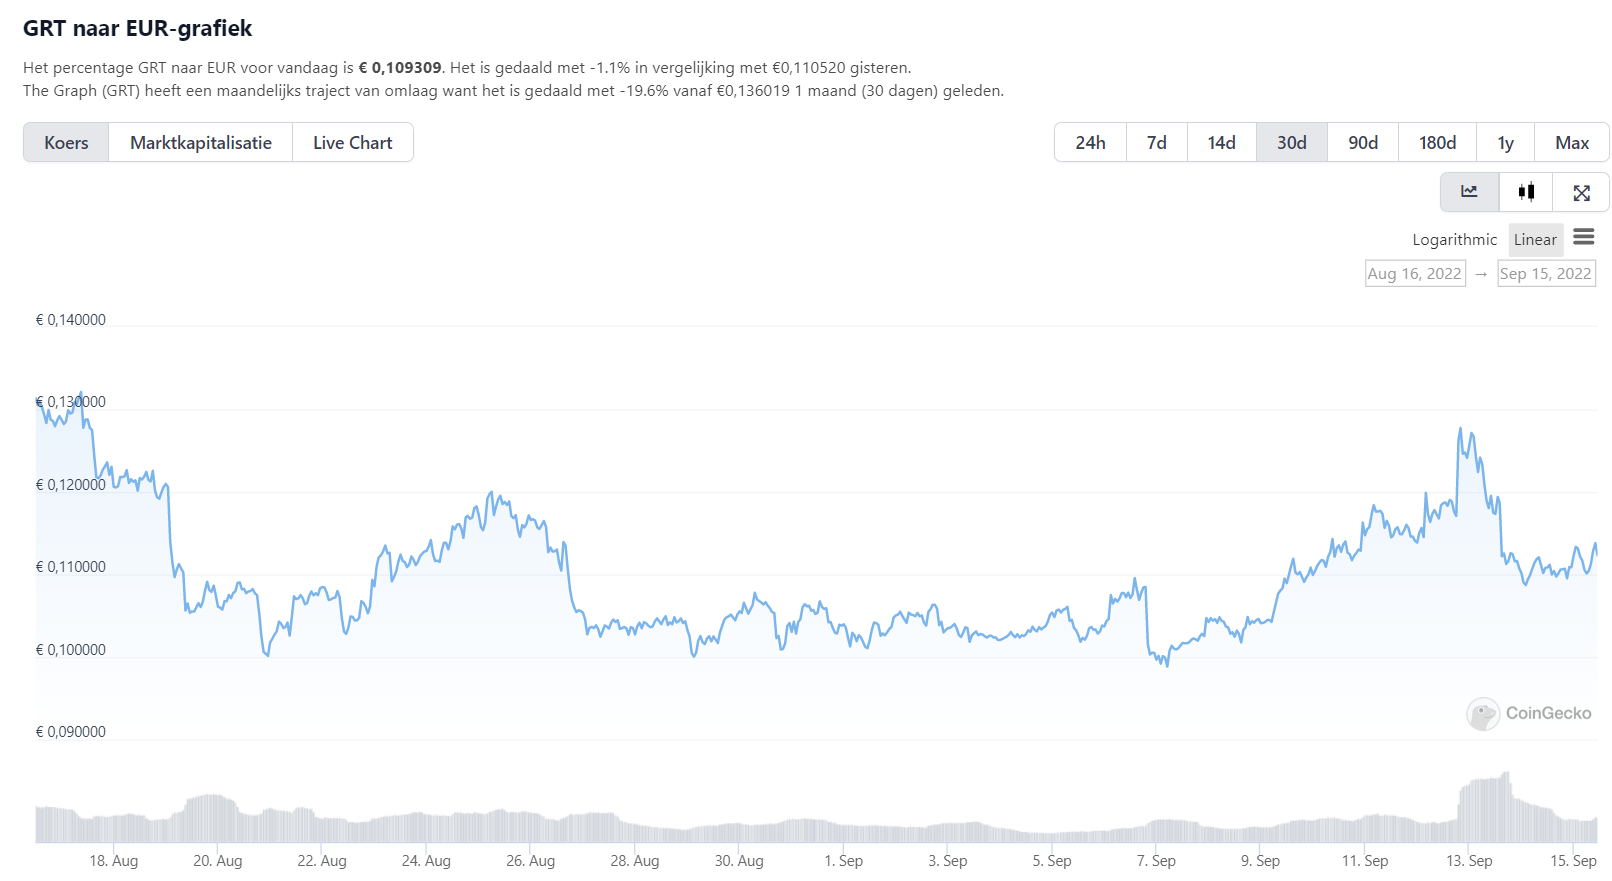Switch to Marktkapitalisatie tab
Screen dimensions: 1612x881
pyautogui.click(x=200, y=143)
